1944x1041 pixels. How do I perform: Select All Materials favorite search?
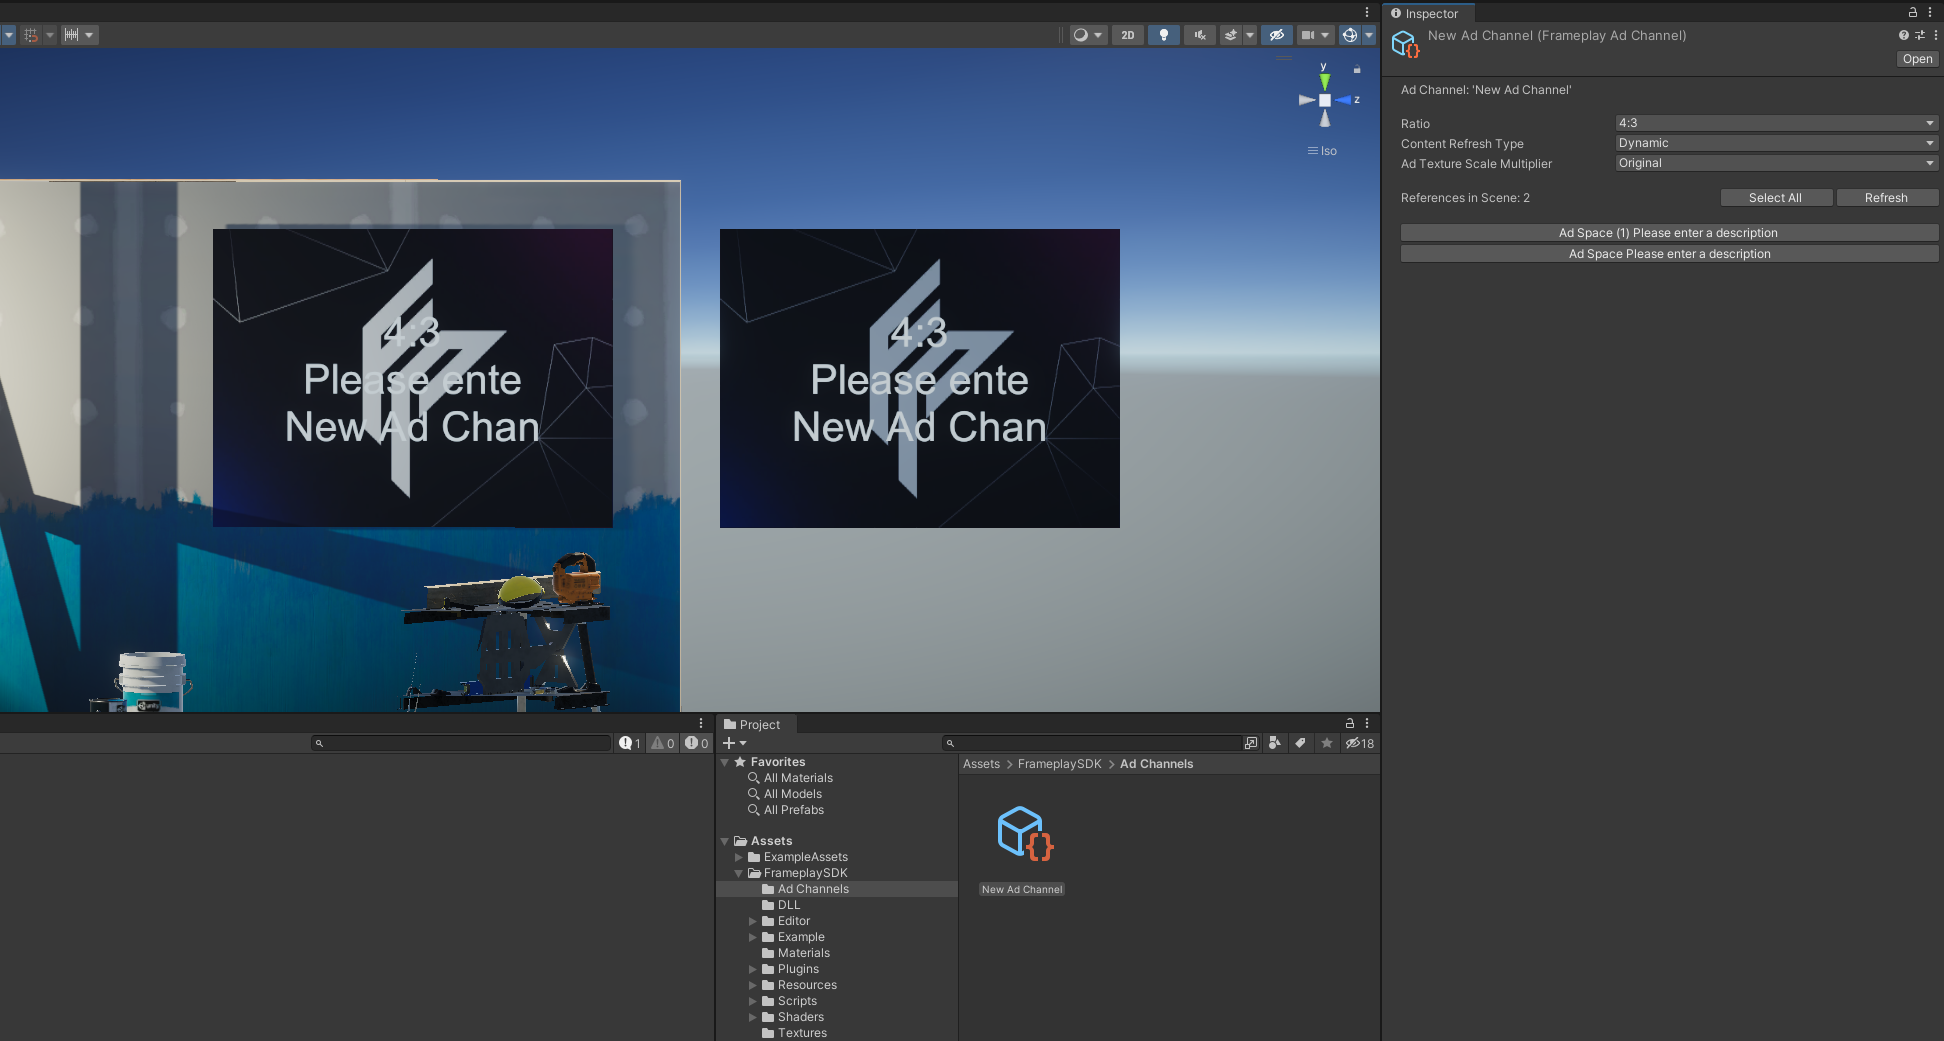(798, 778)
